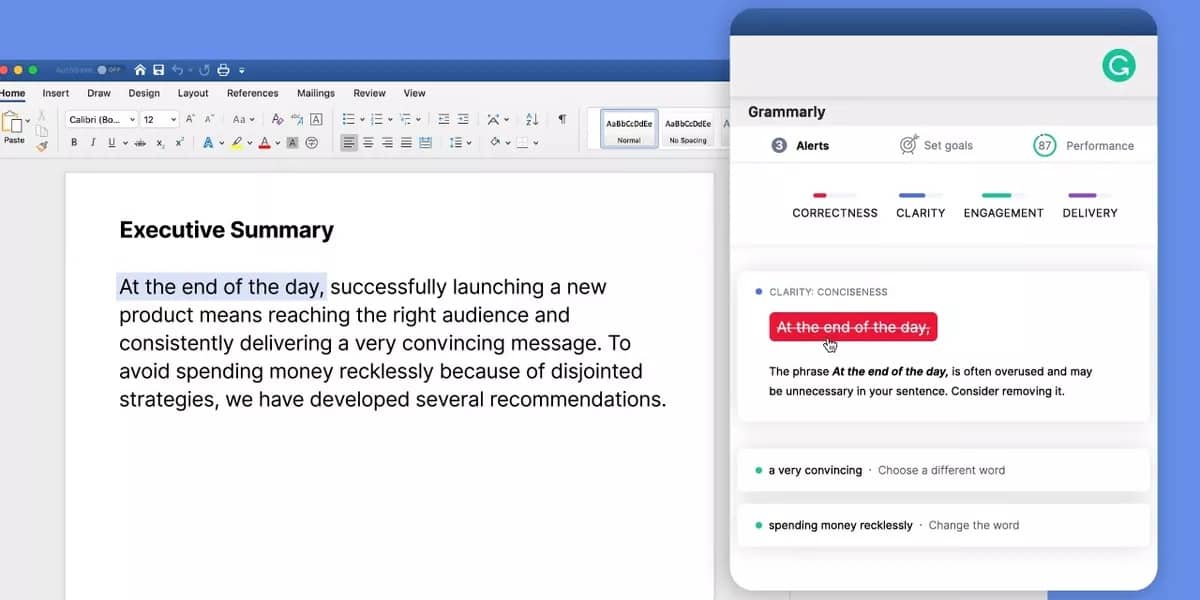Open the font color dropdown arrow

(277, 143)
